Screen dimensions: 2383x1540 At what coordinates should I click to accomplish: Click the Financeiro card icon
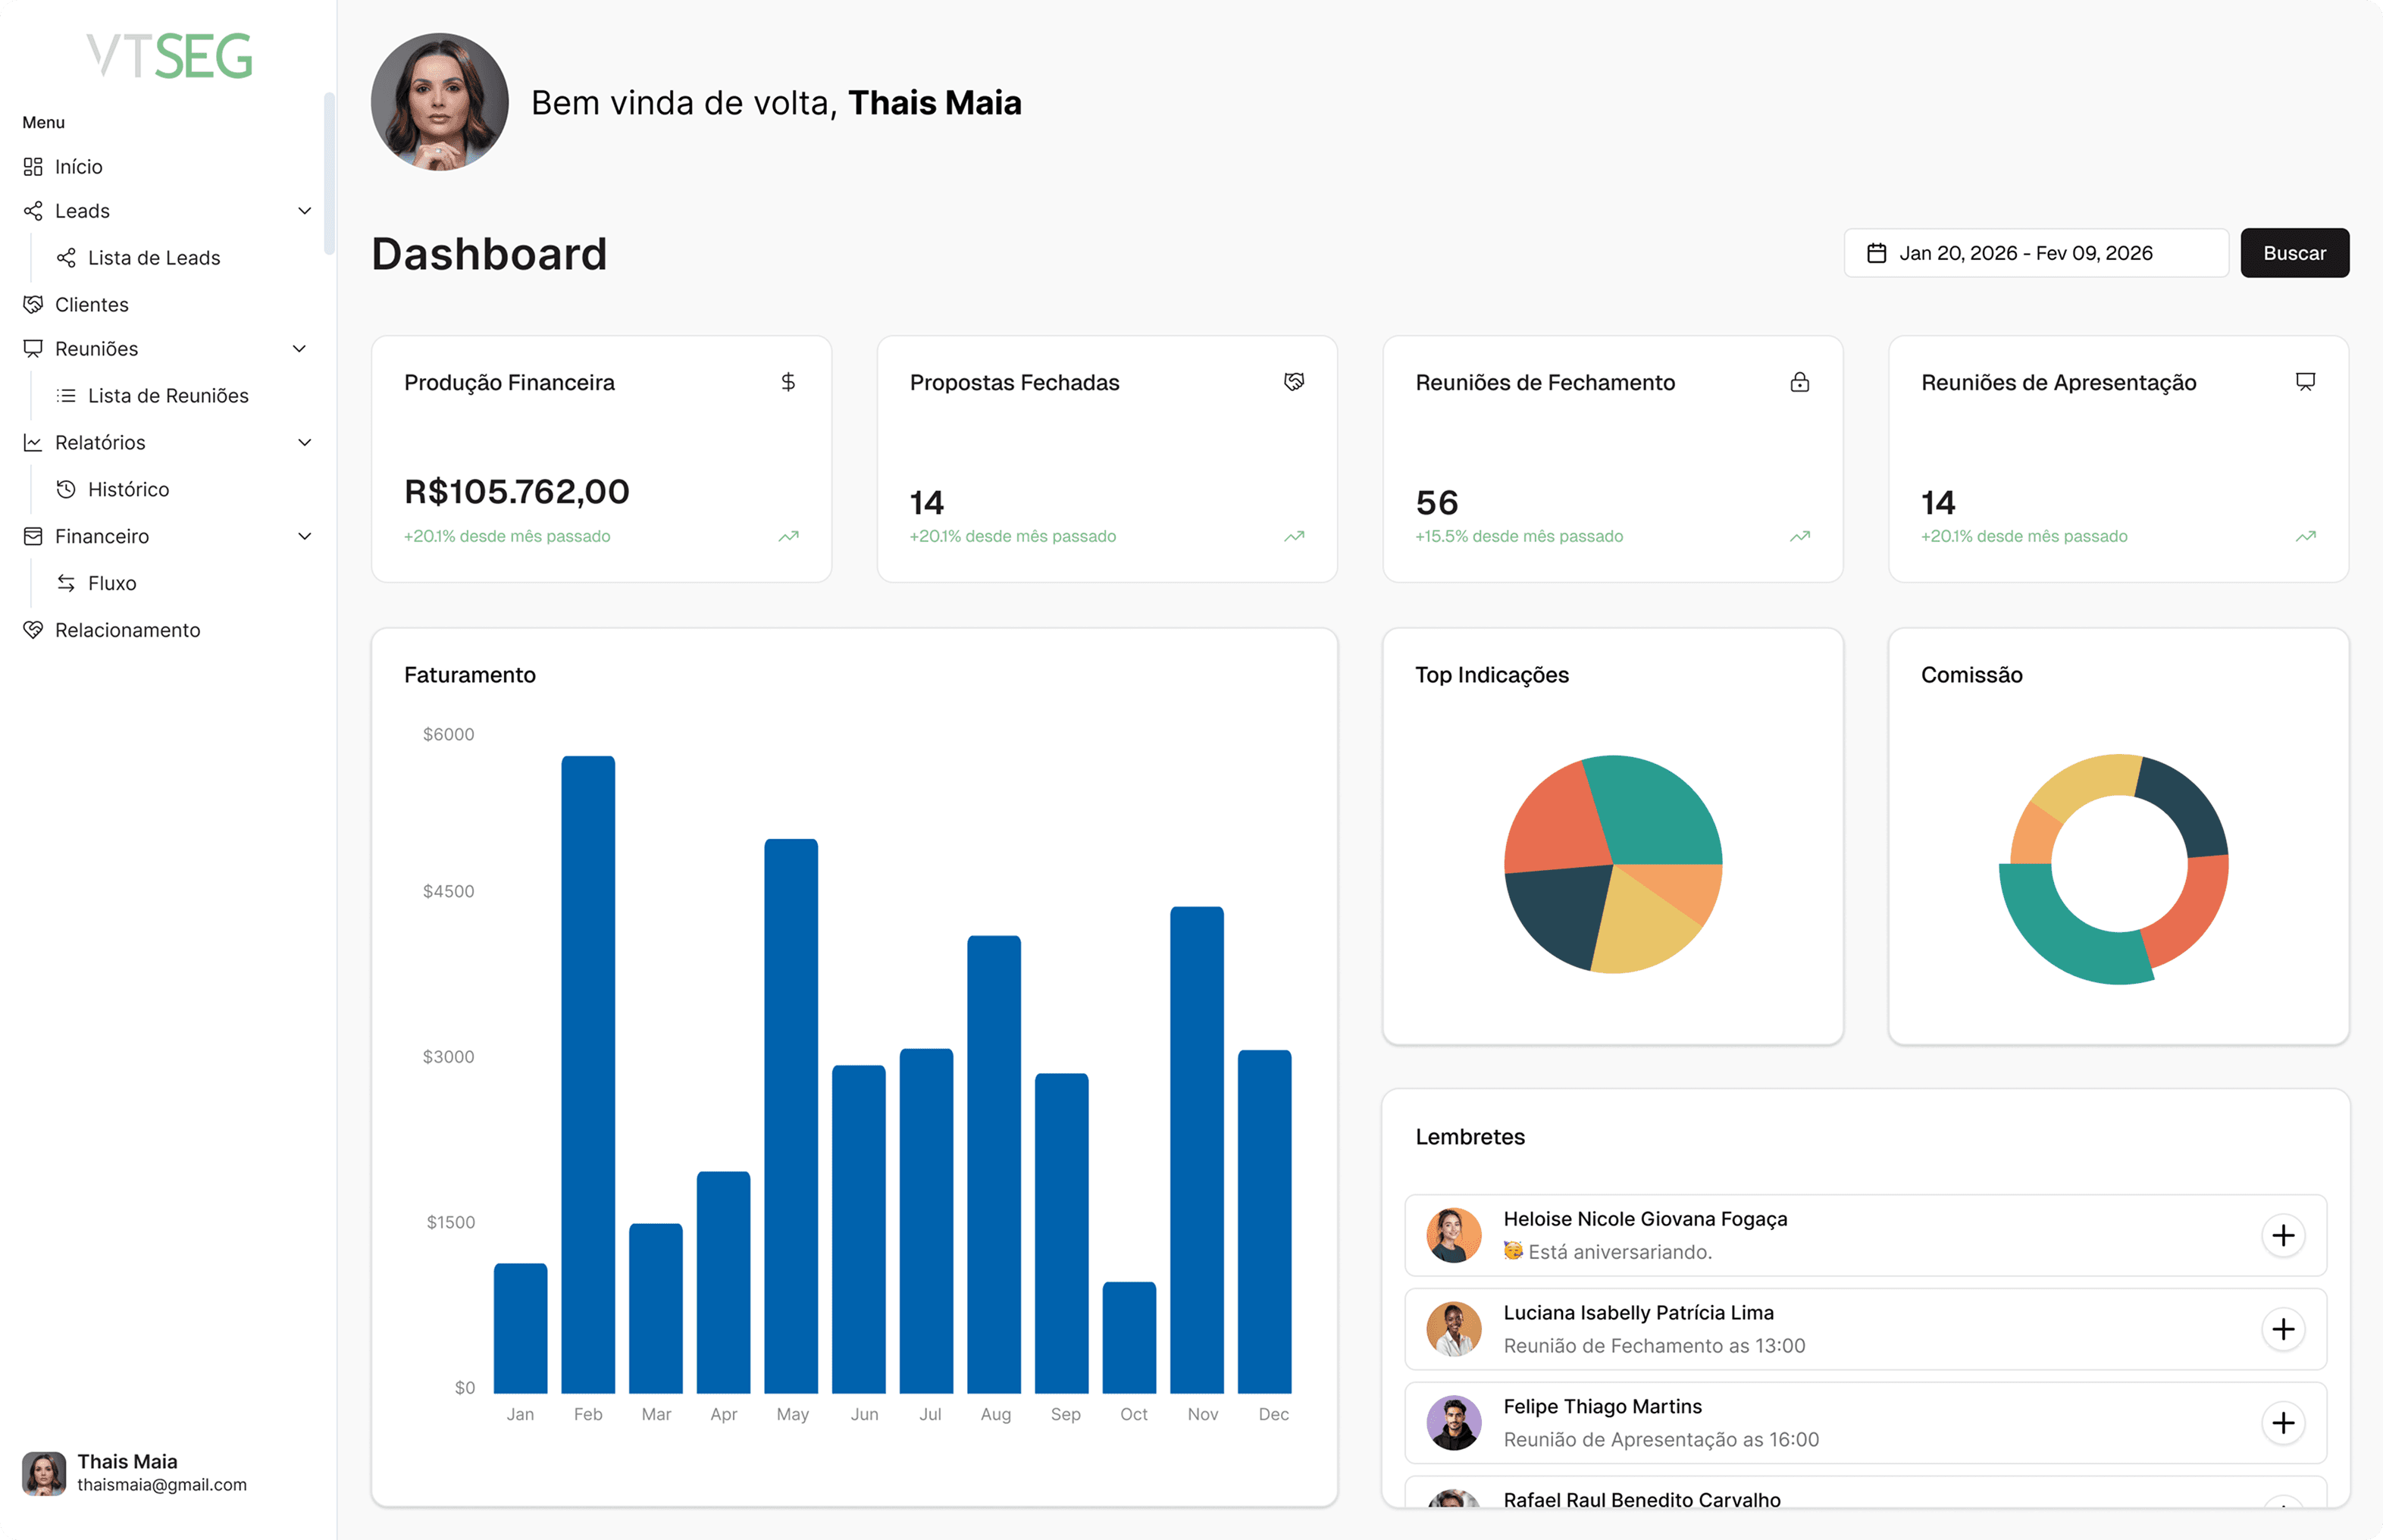tap(33, 536)
